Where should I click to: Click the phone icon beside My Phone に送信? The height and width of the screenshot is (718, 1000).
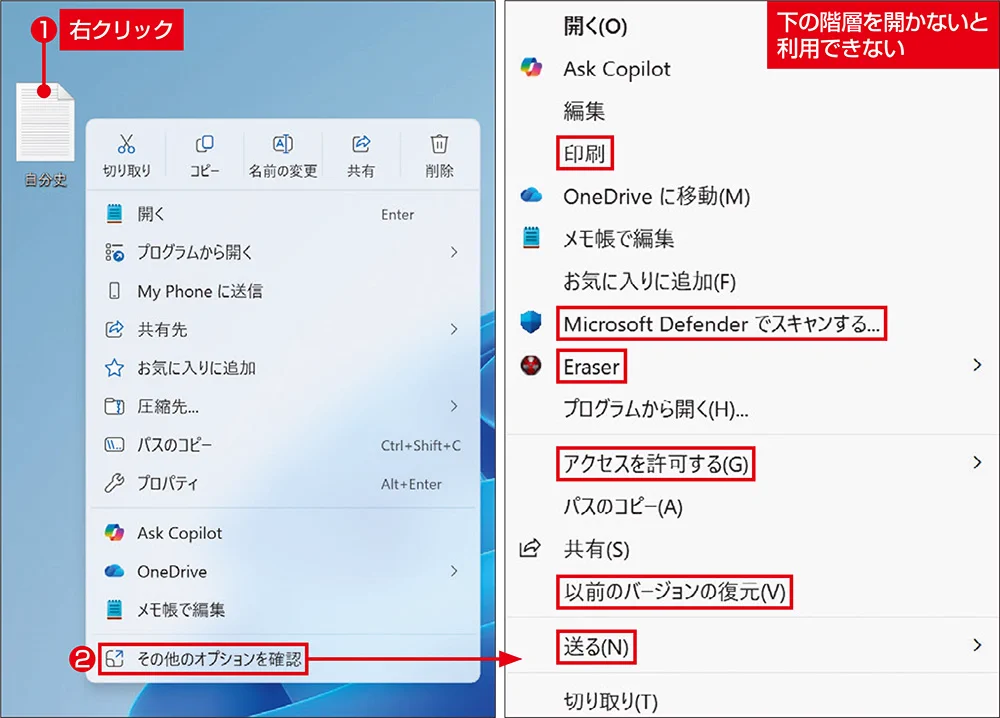114,291
